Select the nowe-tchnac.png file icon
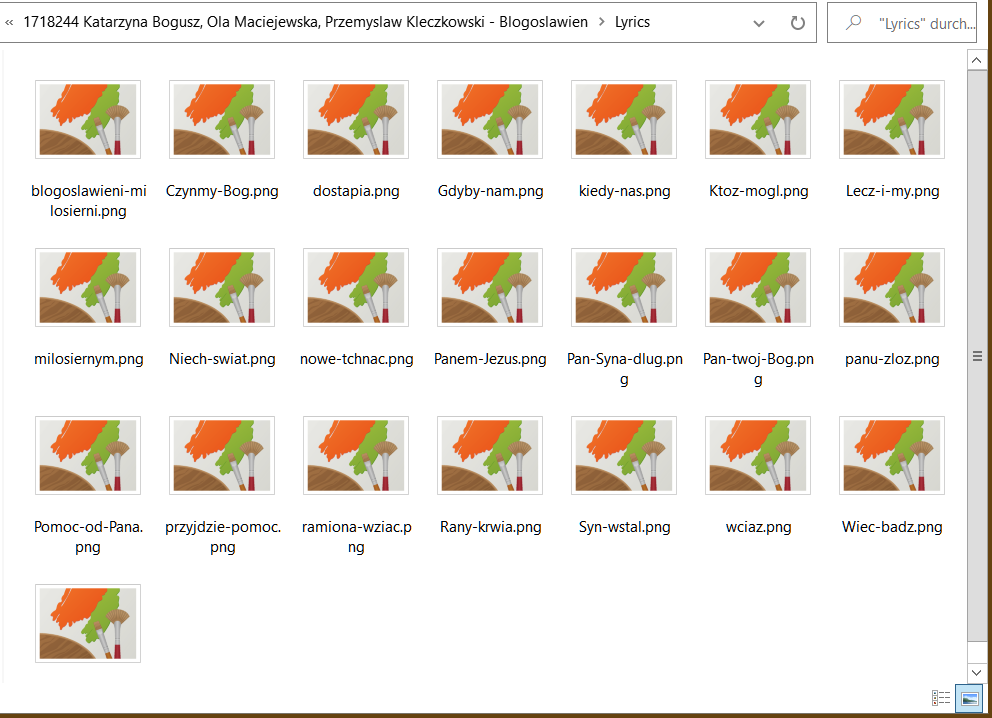Viewport: 992px width, 718px height. pos(356,287)
